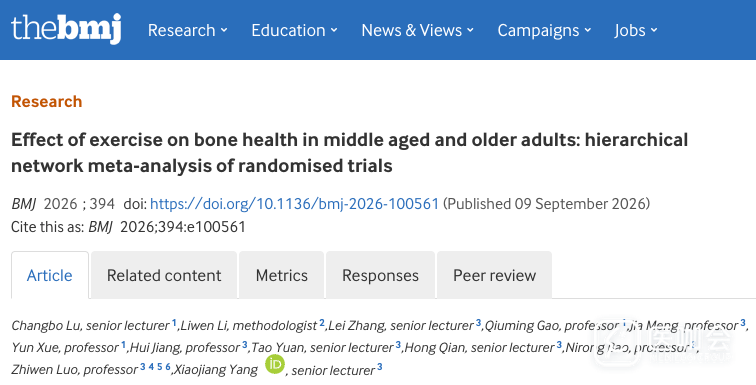This screenshot has height=385, width=756.
Task: Click affiliation superscript 6 after Zhiwen Luo
Action: click(x=168, y=367)
